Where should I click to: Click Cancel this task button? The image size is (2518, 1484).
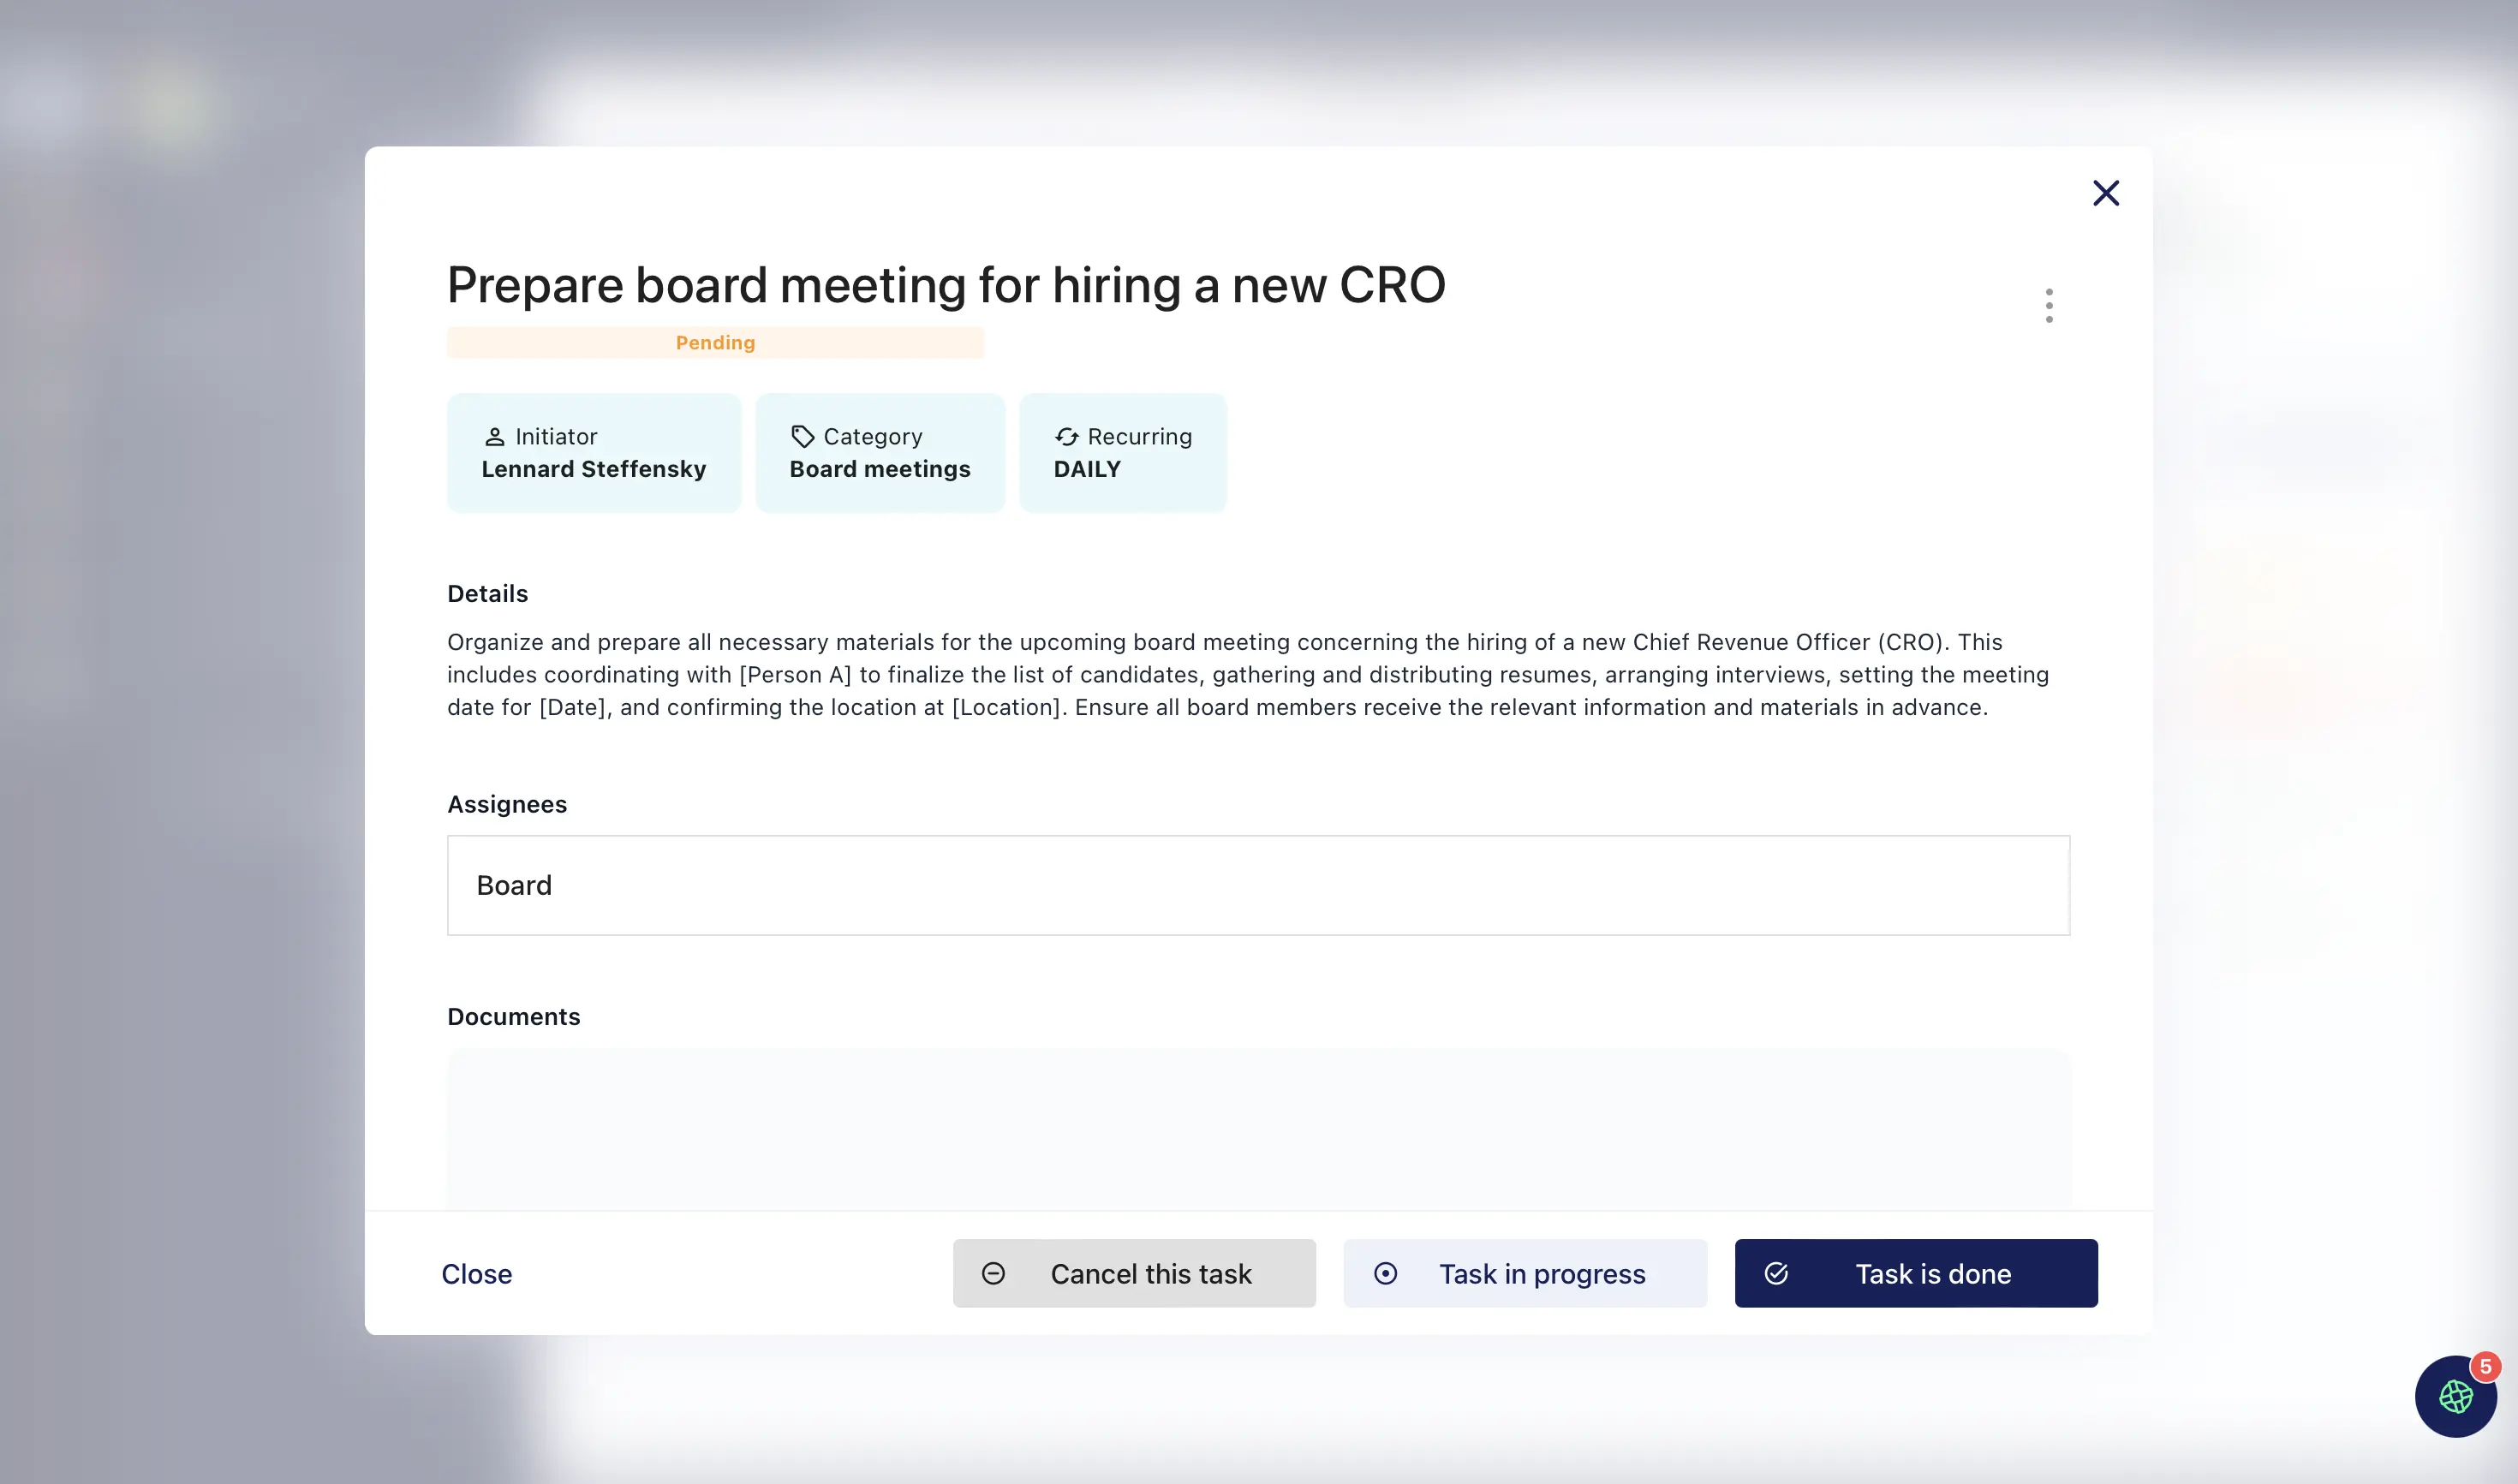(x=1134, y=1273)
